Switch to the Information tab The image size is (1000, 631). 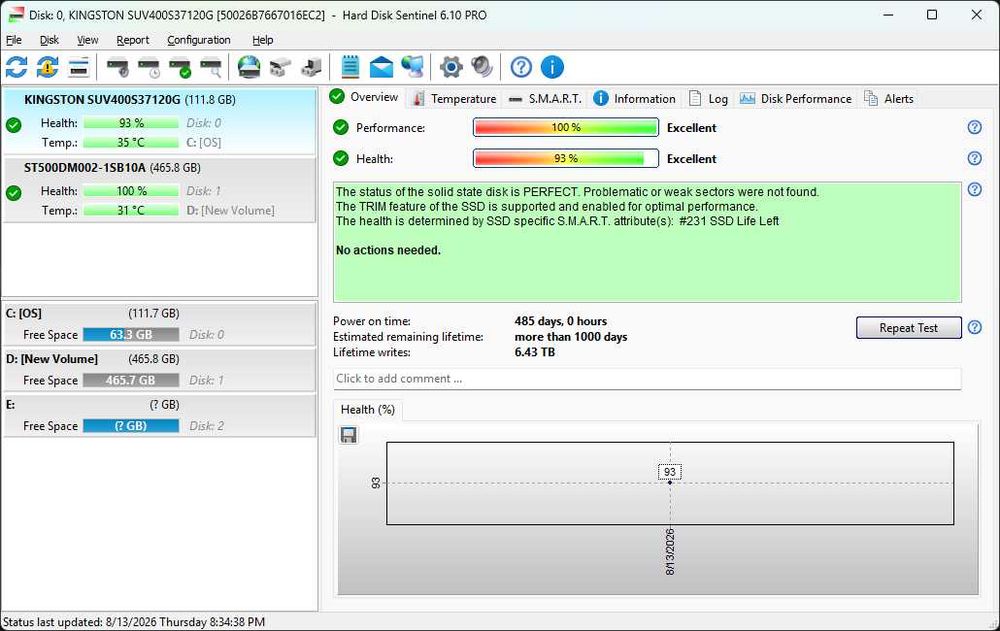(x=635, y=98)
